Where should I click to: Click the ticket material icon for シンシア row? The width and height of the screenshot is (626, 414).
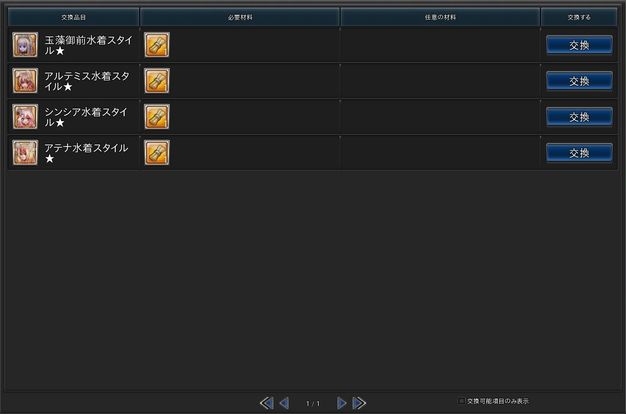pos(157,117)
